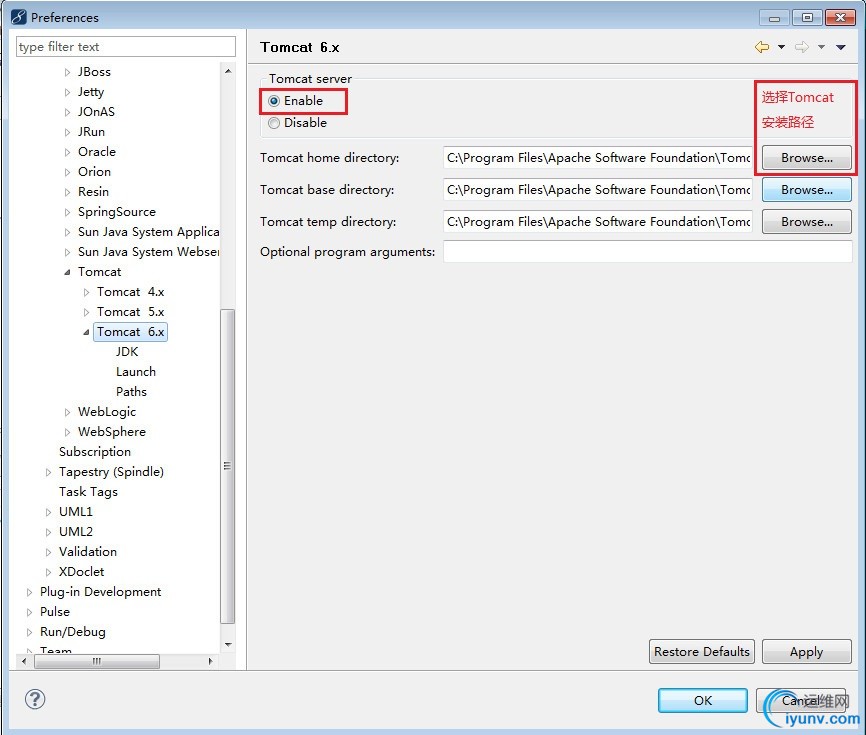
Task: Select the Run/Debug tree item
Action: [x=72, y=632]
